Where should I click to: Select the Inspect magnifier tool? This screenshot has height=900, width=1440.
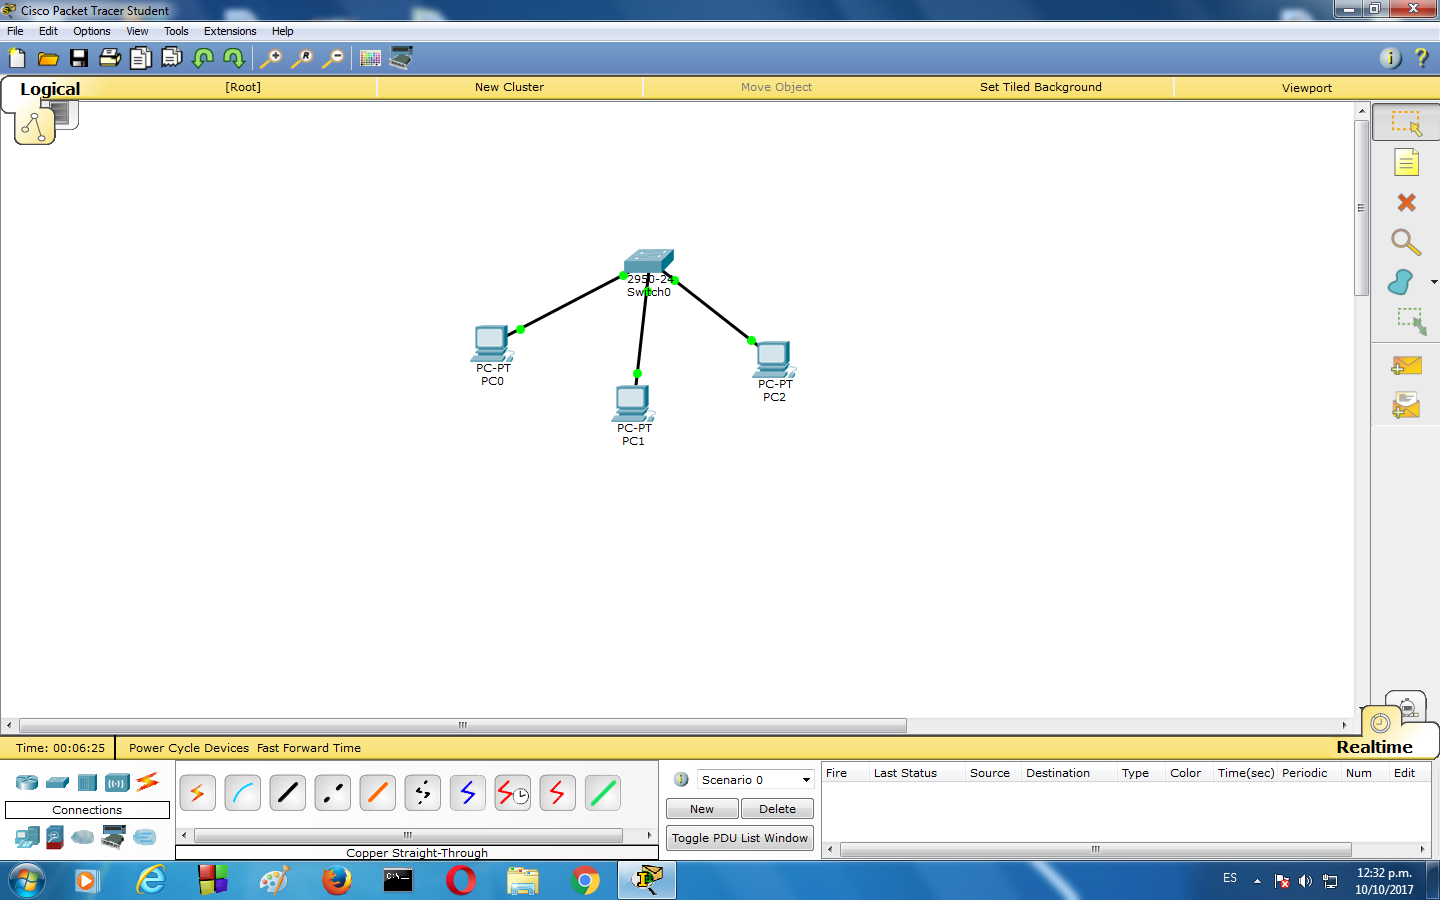tap(1406, 242)
